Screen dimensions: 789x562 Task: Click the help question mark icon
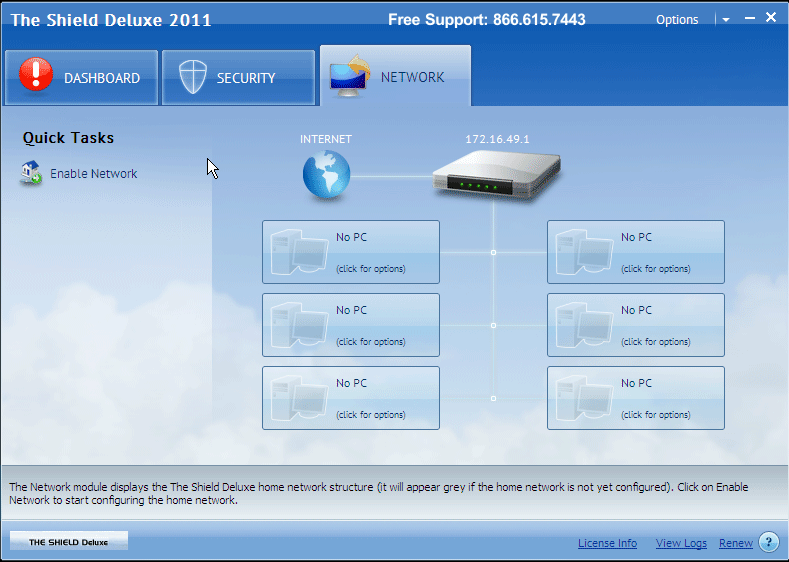click(768, 542)
